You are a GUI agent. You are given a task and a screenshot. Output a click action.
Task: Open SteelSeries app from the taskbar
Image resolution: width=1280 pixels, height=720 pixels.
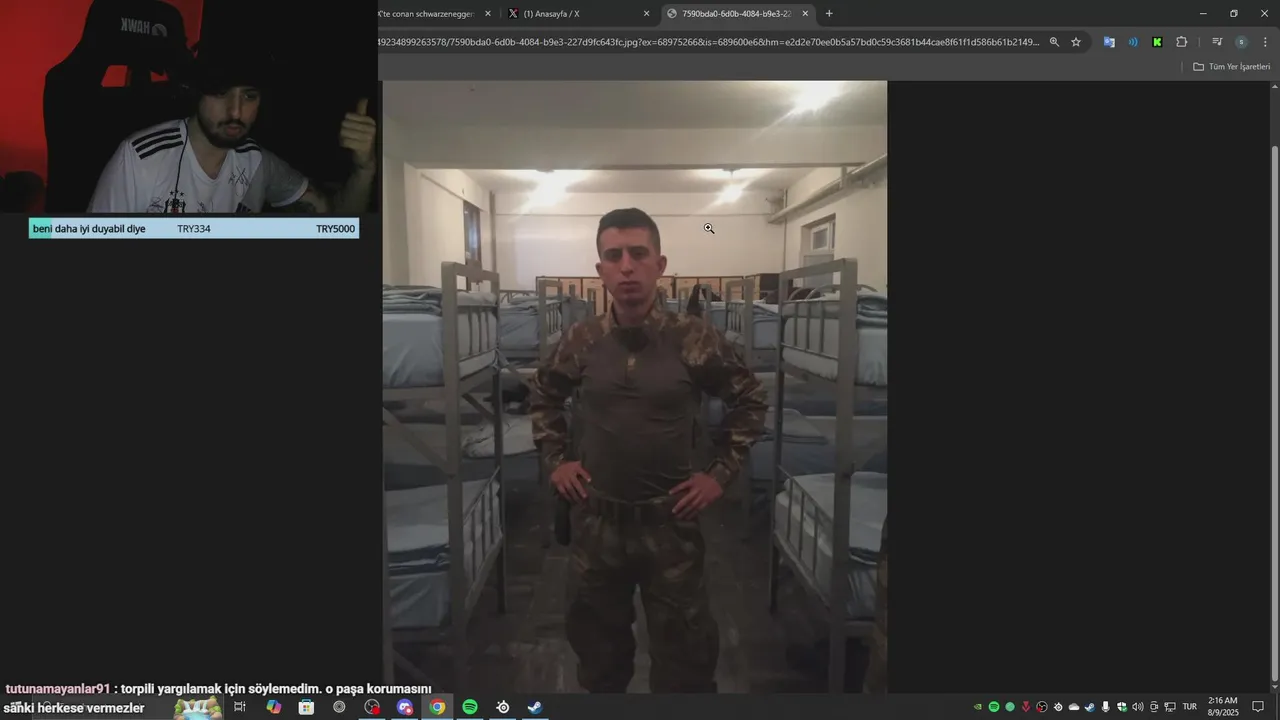503,707
